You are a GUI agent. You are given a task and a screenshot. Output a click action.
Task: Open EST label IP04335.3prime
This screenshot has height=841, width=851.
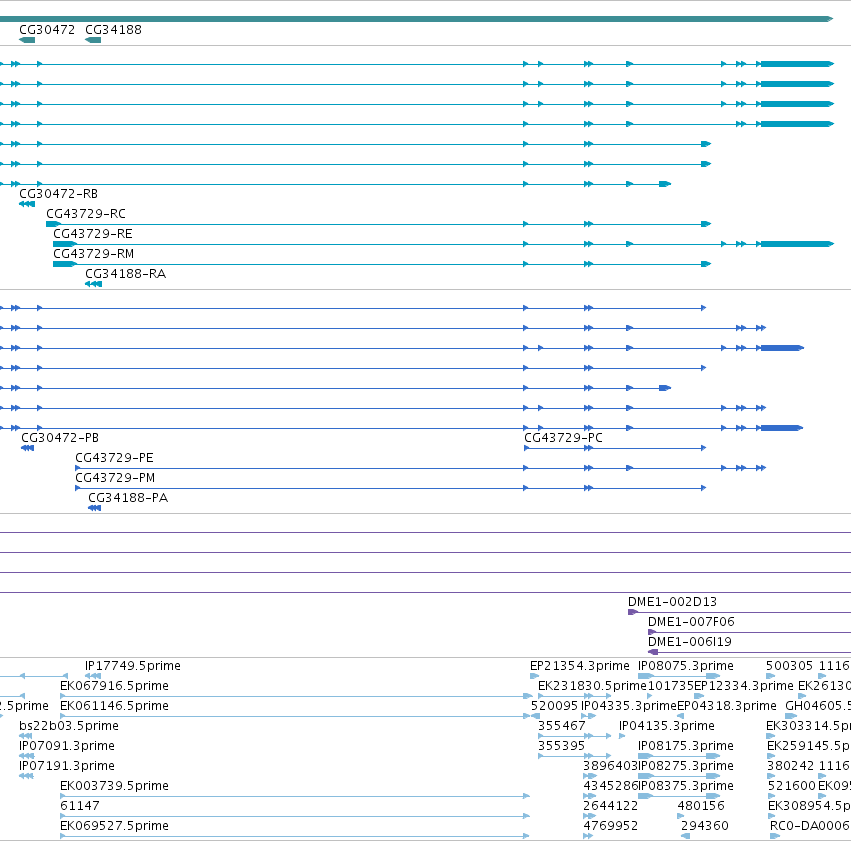click(x=629, y=706)
